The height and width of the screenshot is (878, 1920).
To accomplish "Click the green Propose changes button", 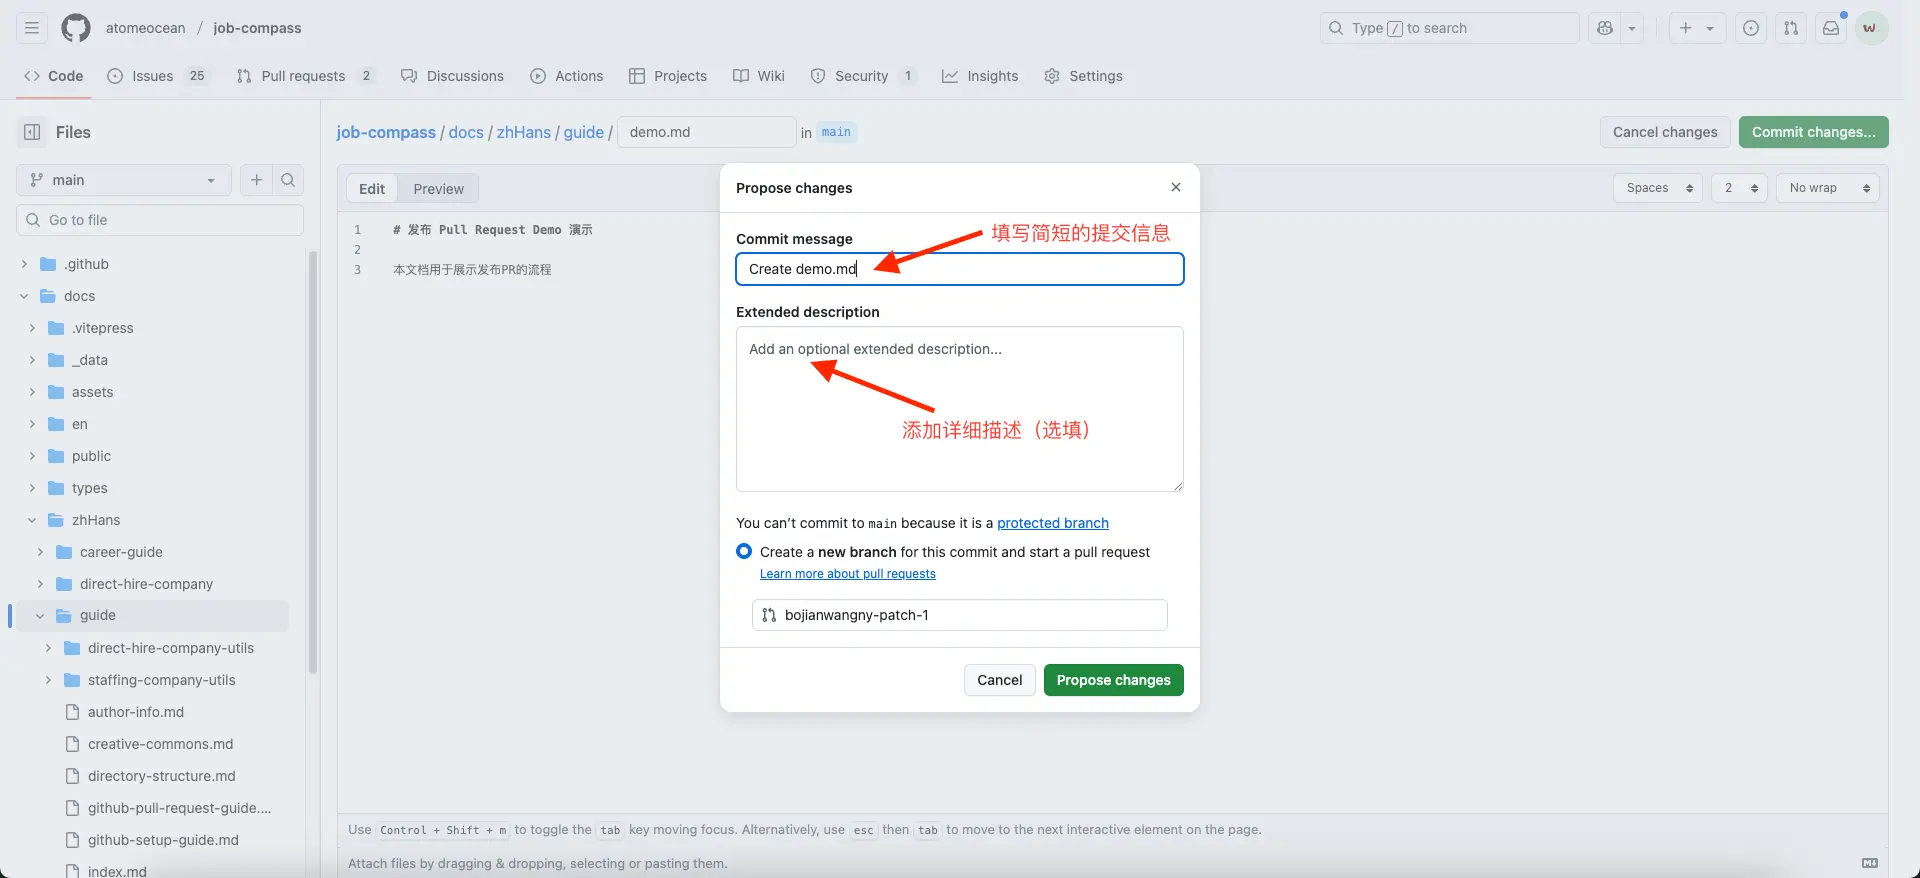I will click(1113, 680).
